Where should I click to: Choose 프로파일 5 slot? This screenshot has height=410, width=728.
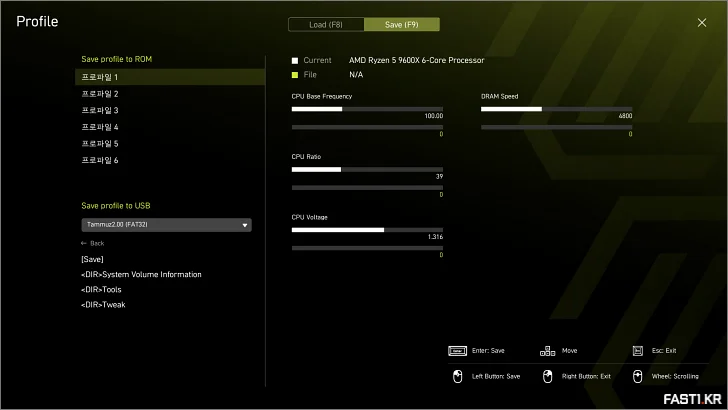[x=170, y=144]
